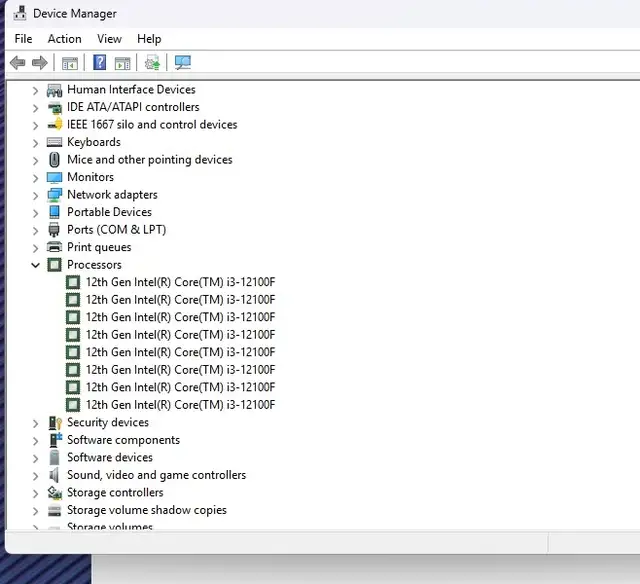Image resolution: width=640 pixels, height=584 pixels.
Task: Select Ports (COM & LPT) item
Action: [x=116, y=230]
